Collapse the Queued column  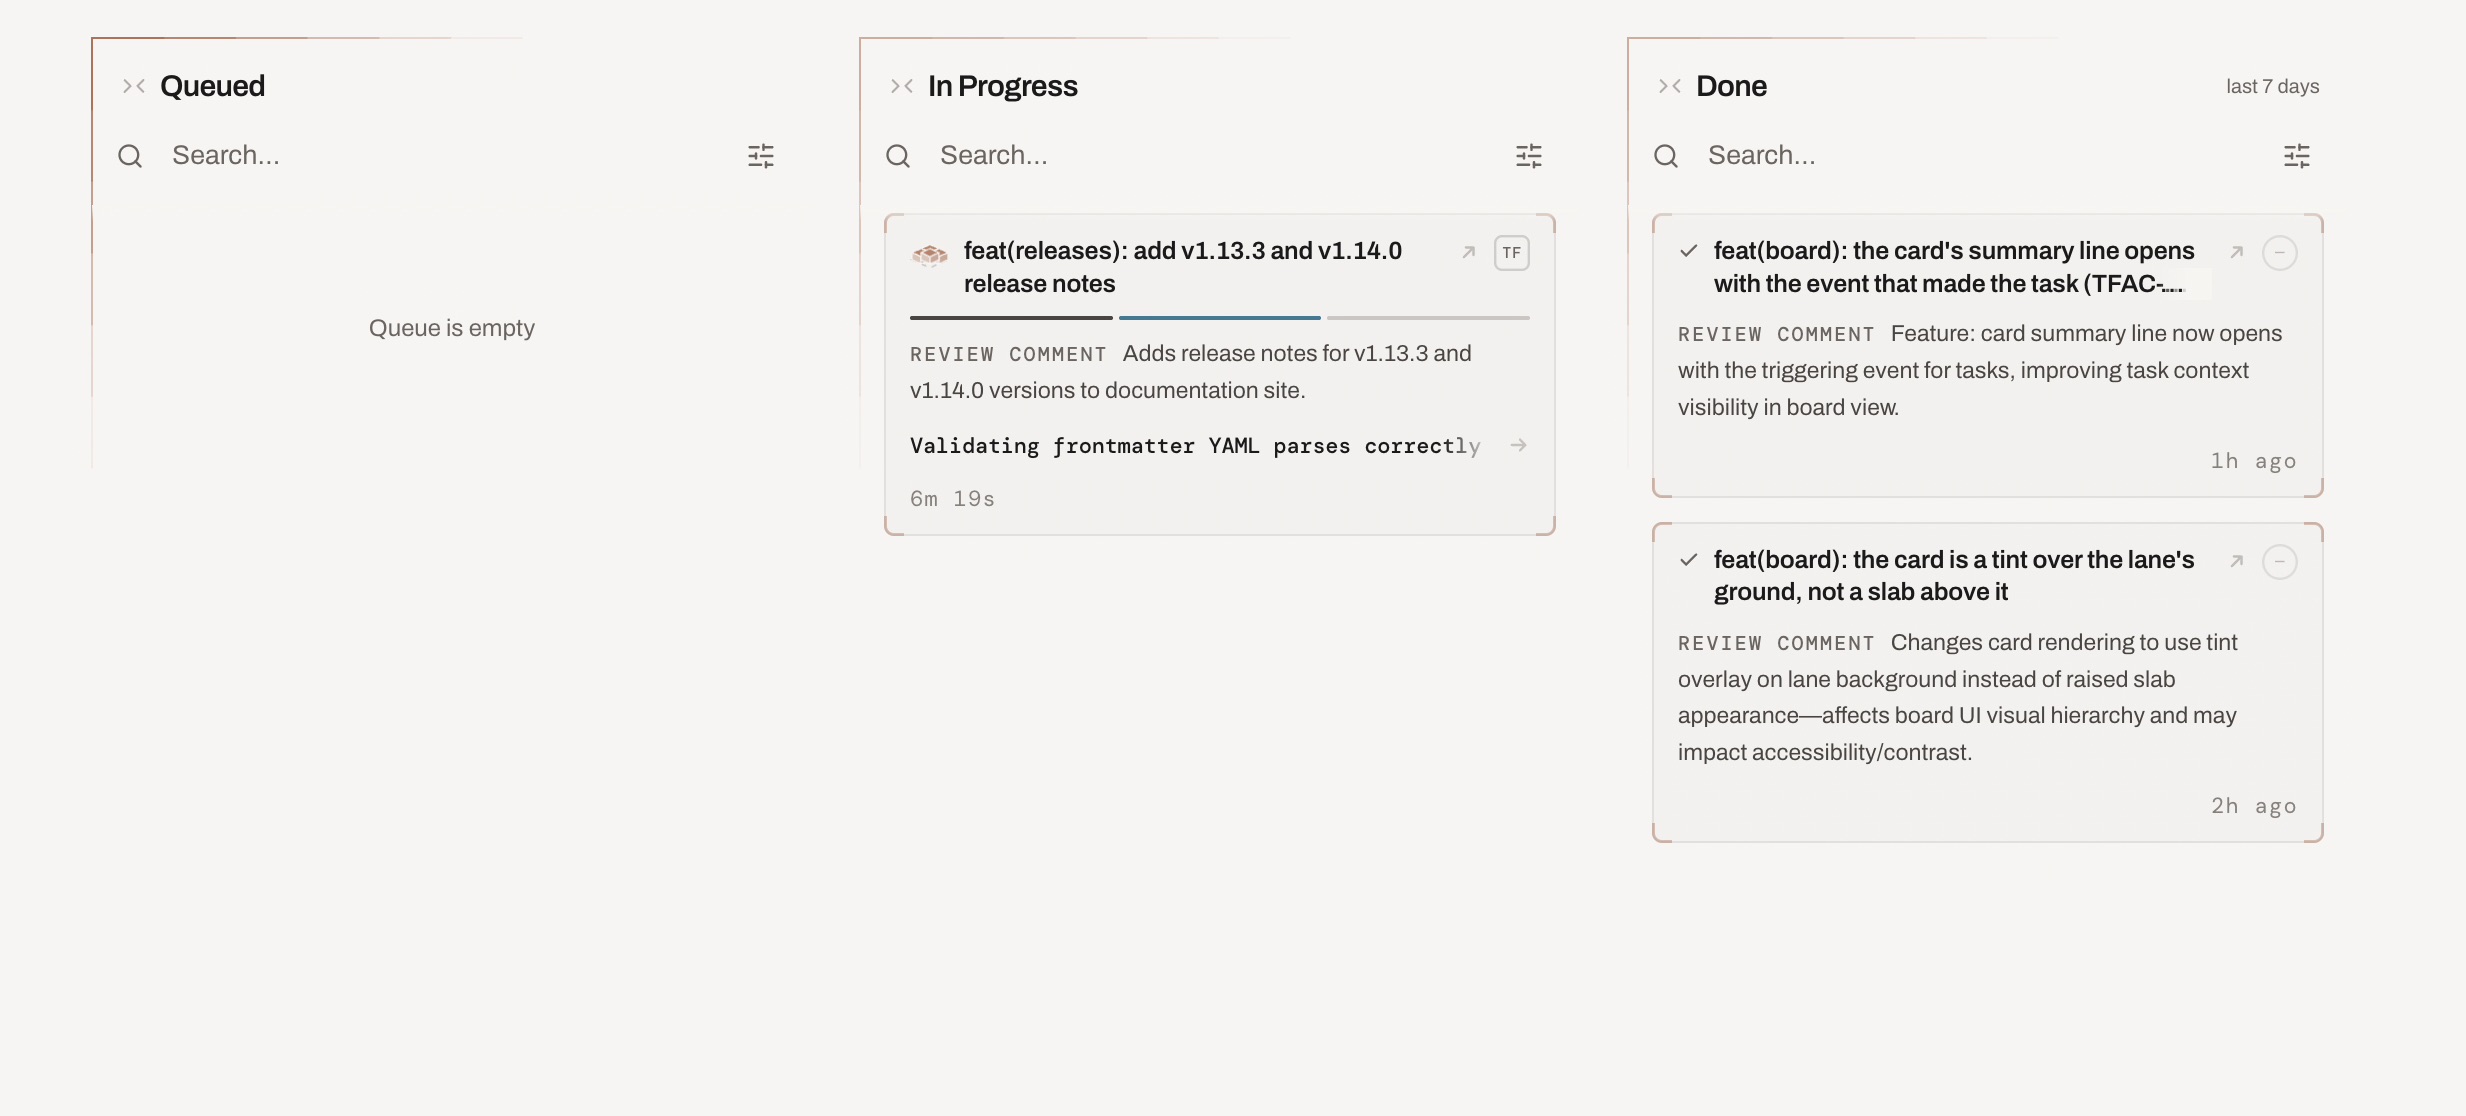(134, 86)
